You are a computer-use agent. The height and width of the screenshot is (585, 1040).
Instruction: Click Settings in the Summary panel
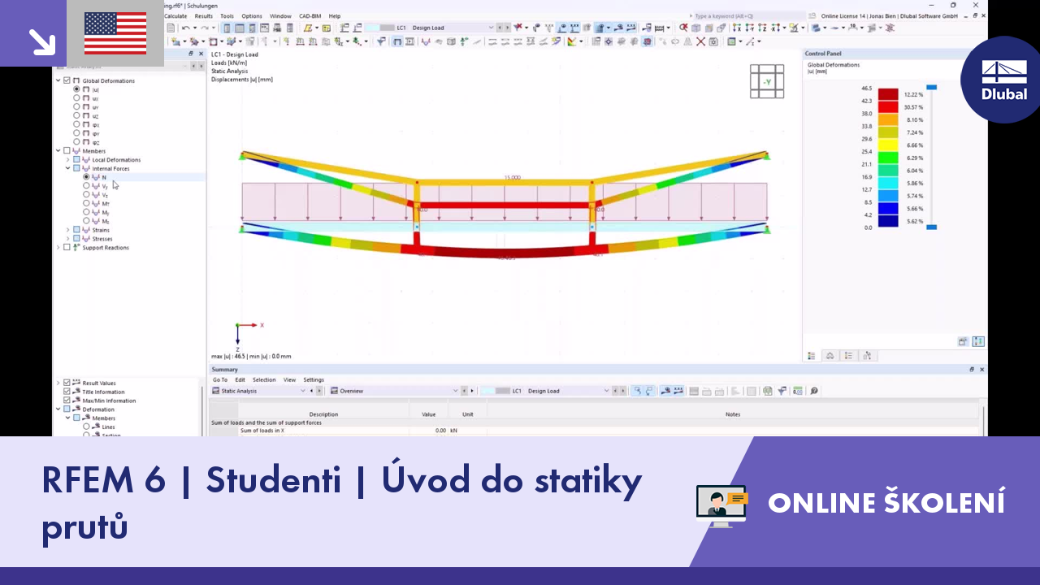click(x=314, y=380)
